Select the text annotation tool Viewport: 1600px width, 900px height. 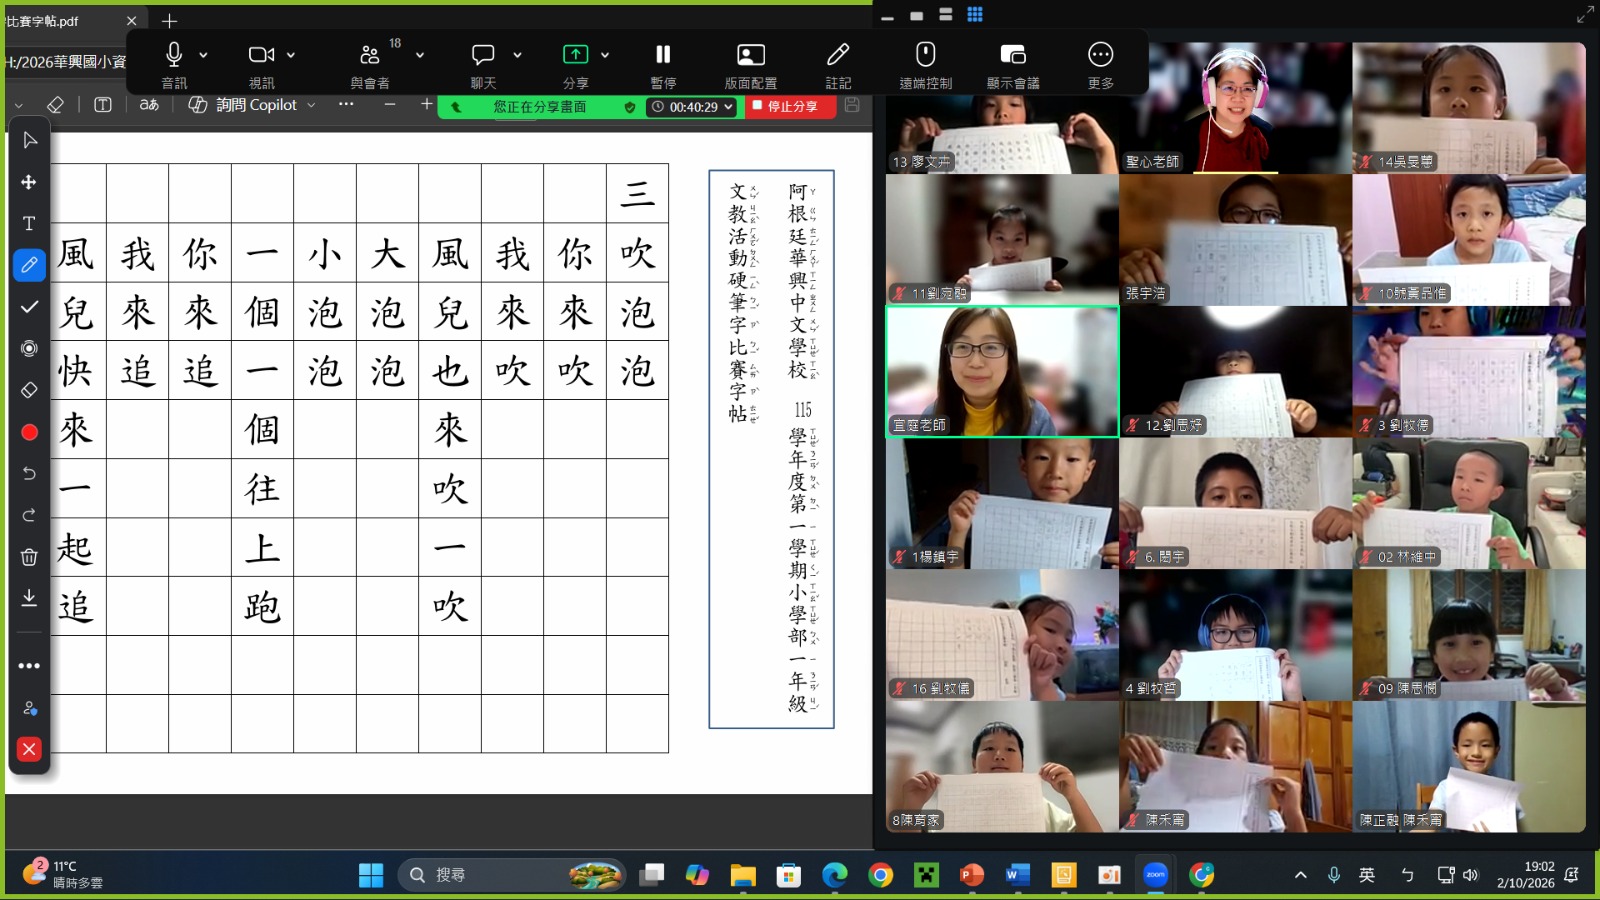[x=29, y=223]
